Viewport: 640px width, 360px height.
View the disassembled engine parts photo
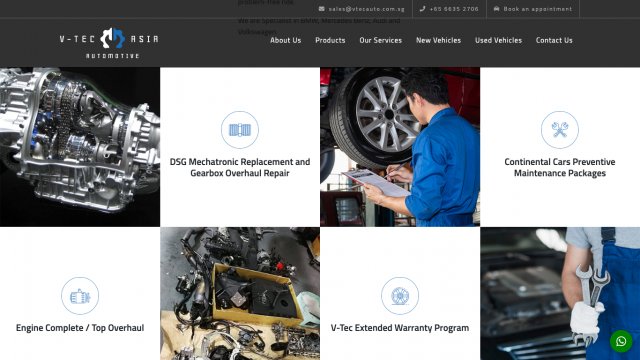click(x=240, y=293)
